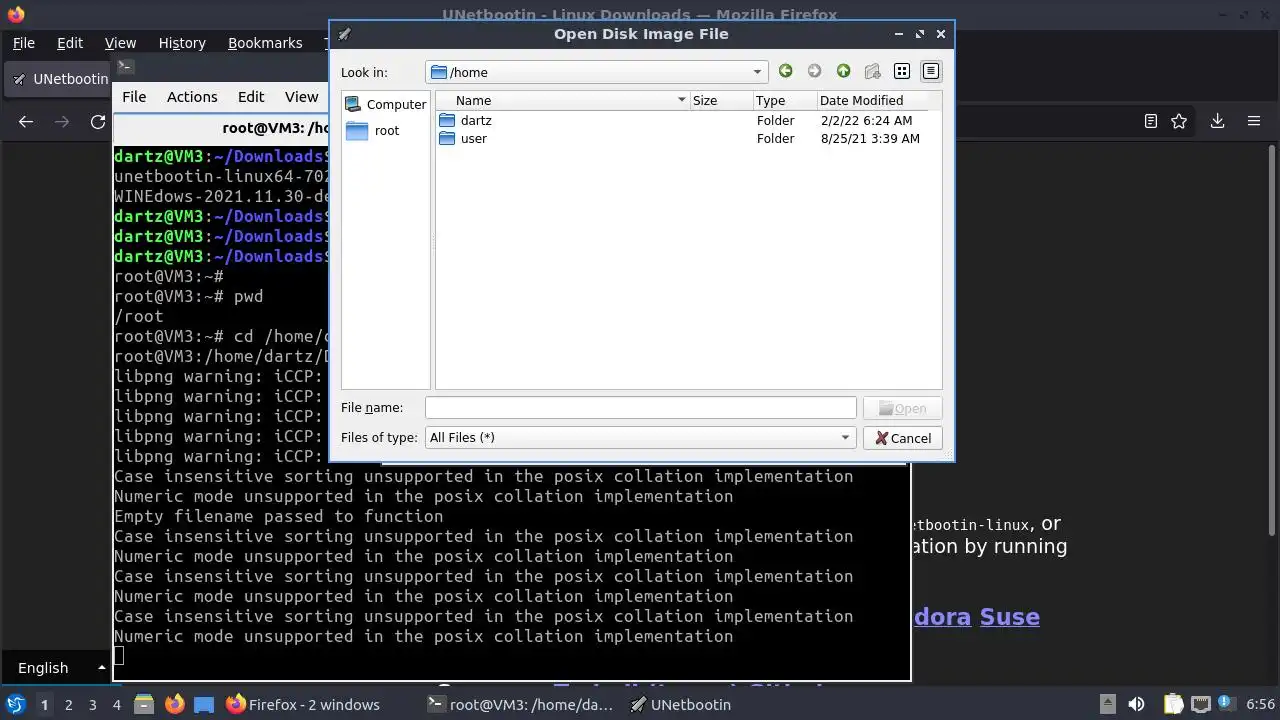Launch Firefox from panel quick-launch icon
The height and width of the screenshot is (720, 1280).
[x=174, y=704]
